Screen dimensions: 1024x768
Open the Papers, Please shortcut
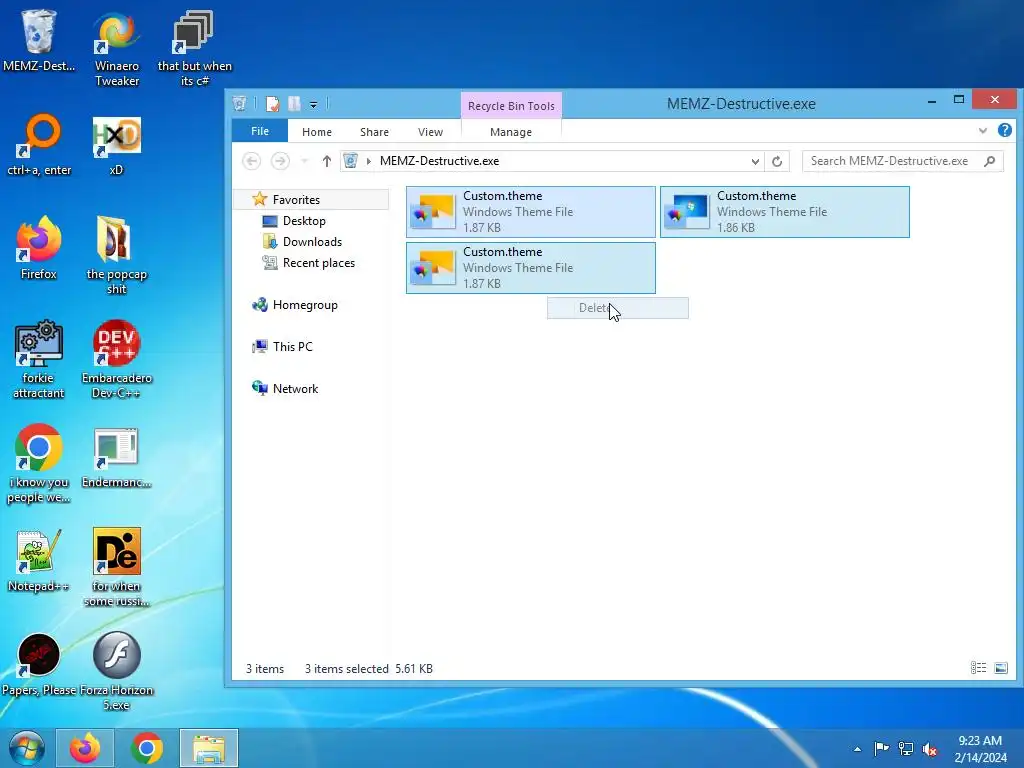[x=39, y=664]
